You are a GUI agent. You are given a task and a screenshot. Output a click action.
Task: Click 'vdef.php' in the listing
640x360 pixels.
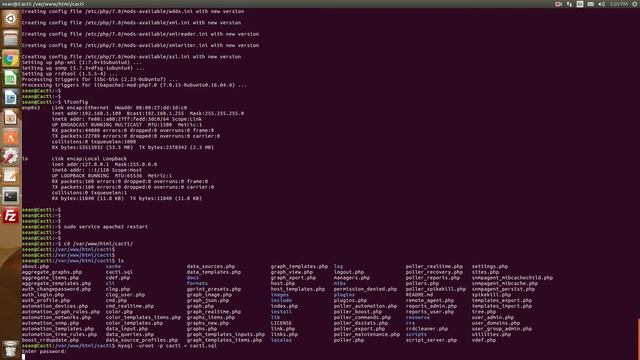(x=484, y=340)
